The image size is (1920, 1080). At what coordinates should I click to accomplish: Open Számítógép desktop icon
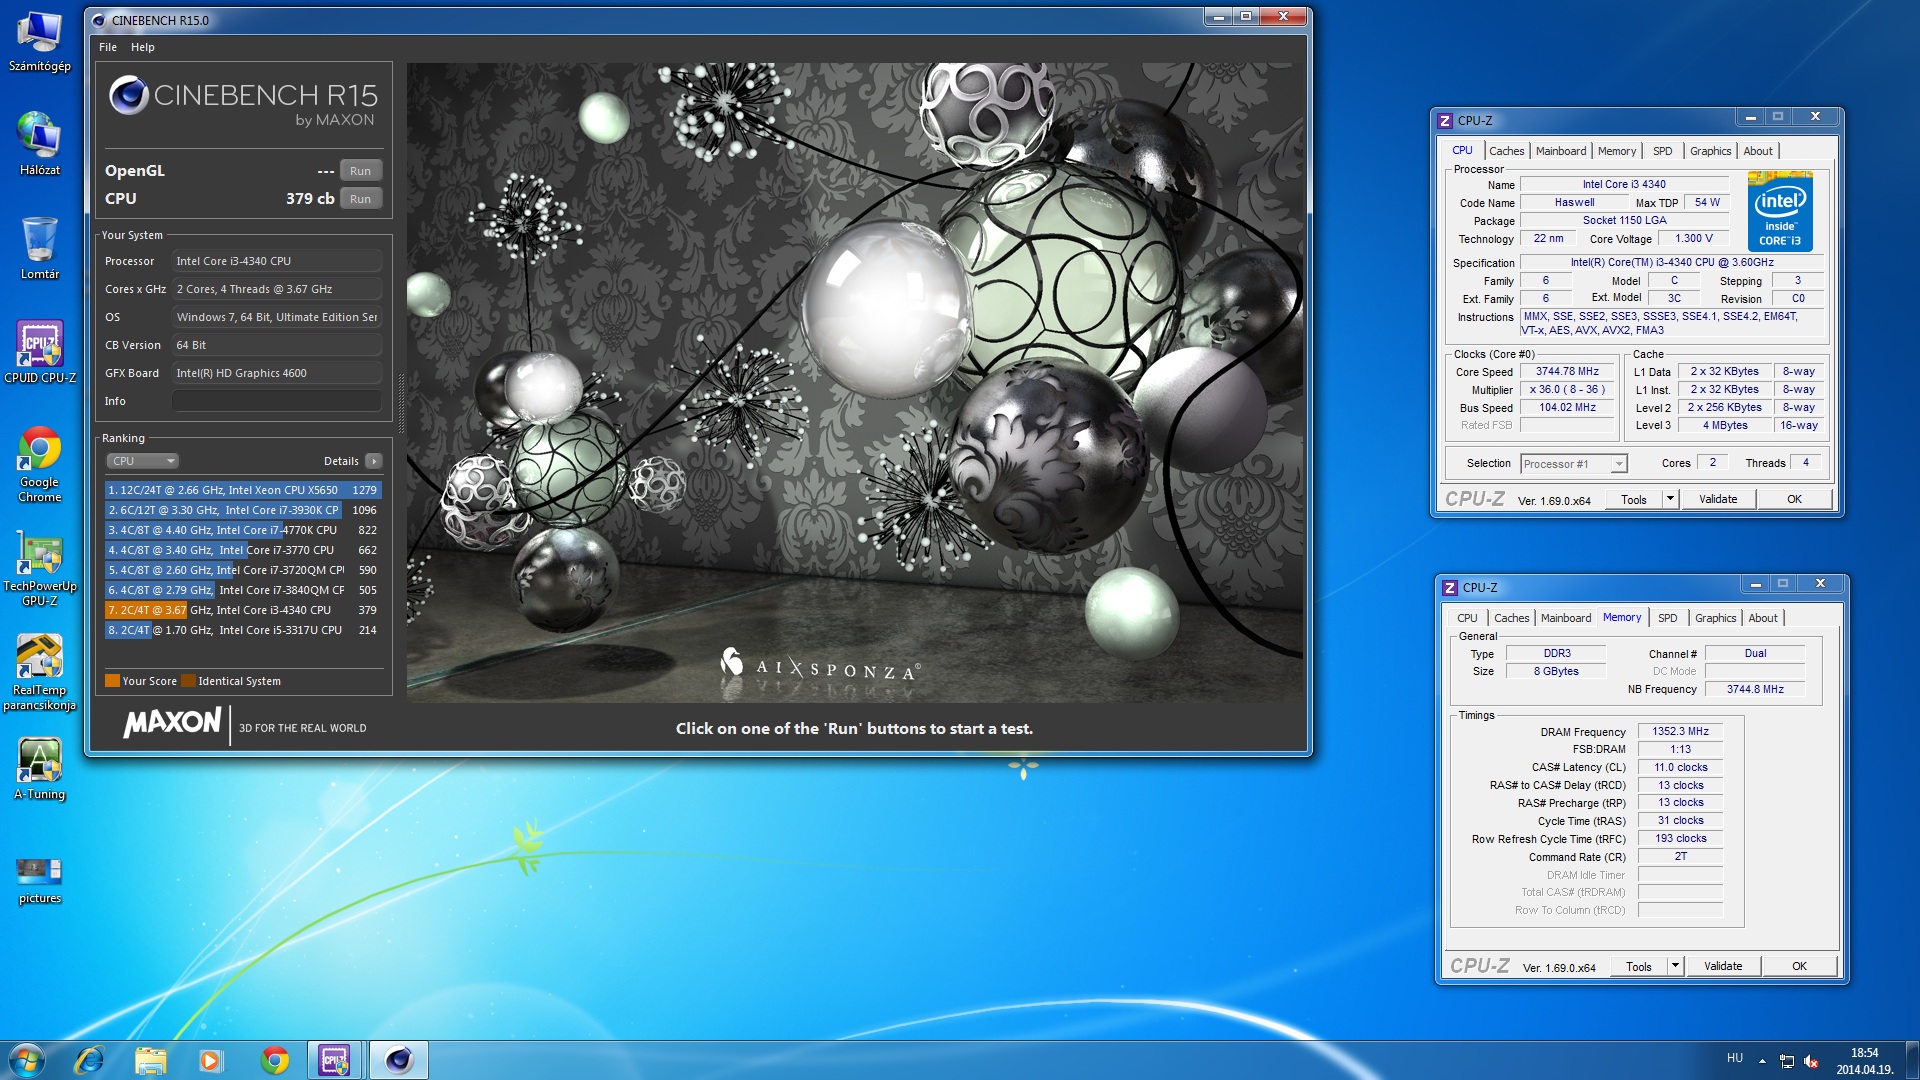point(40,42)
